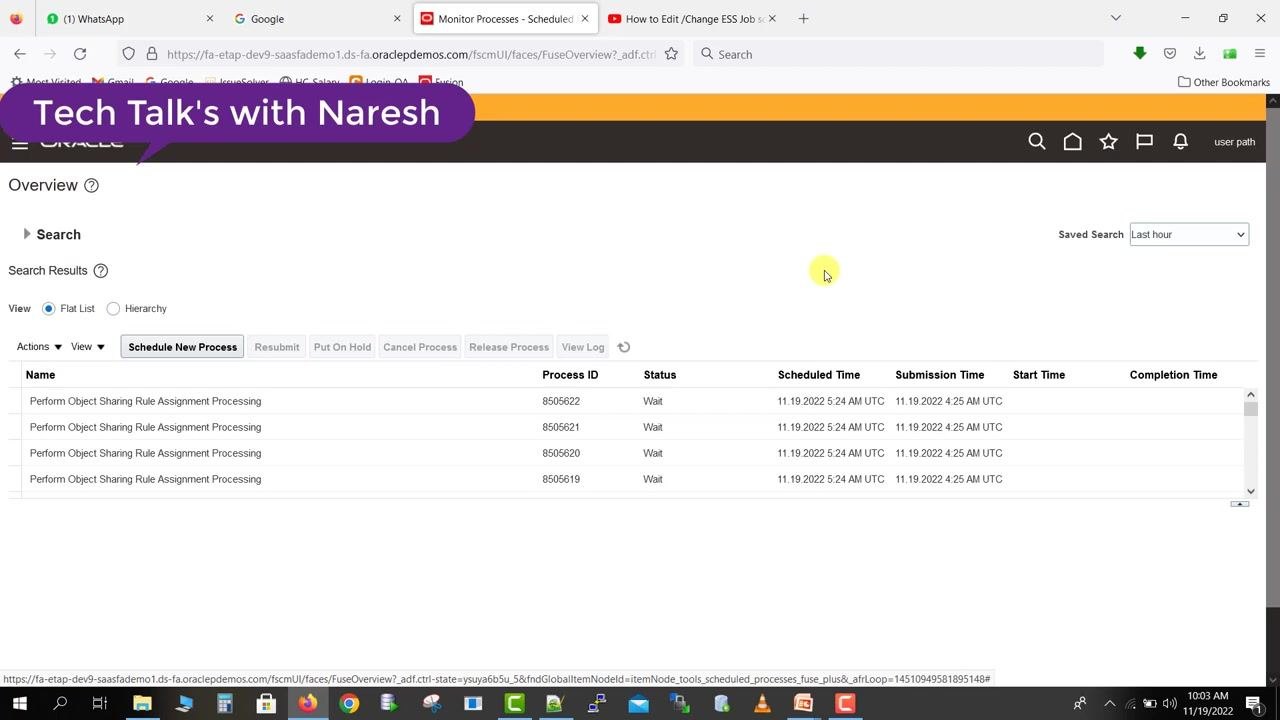Viewport: 1280px width, 720px height.
Task: Sort by the Status column header
Action: click(660, 375)
